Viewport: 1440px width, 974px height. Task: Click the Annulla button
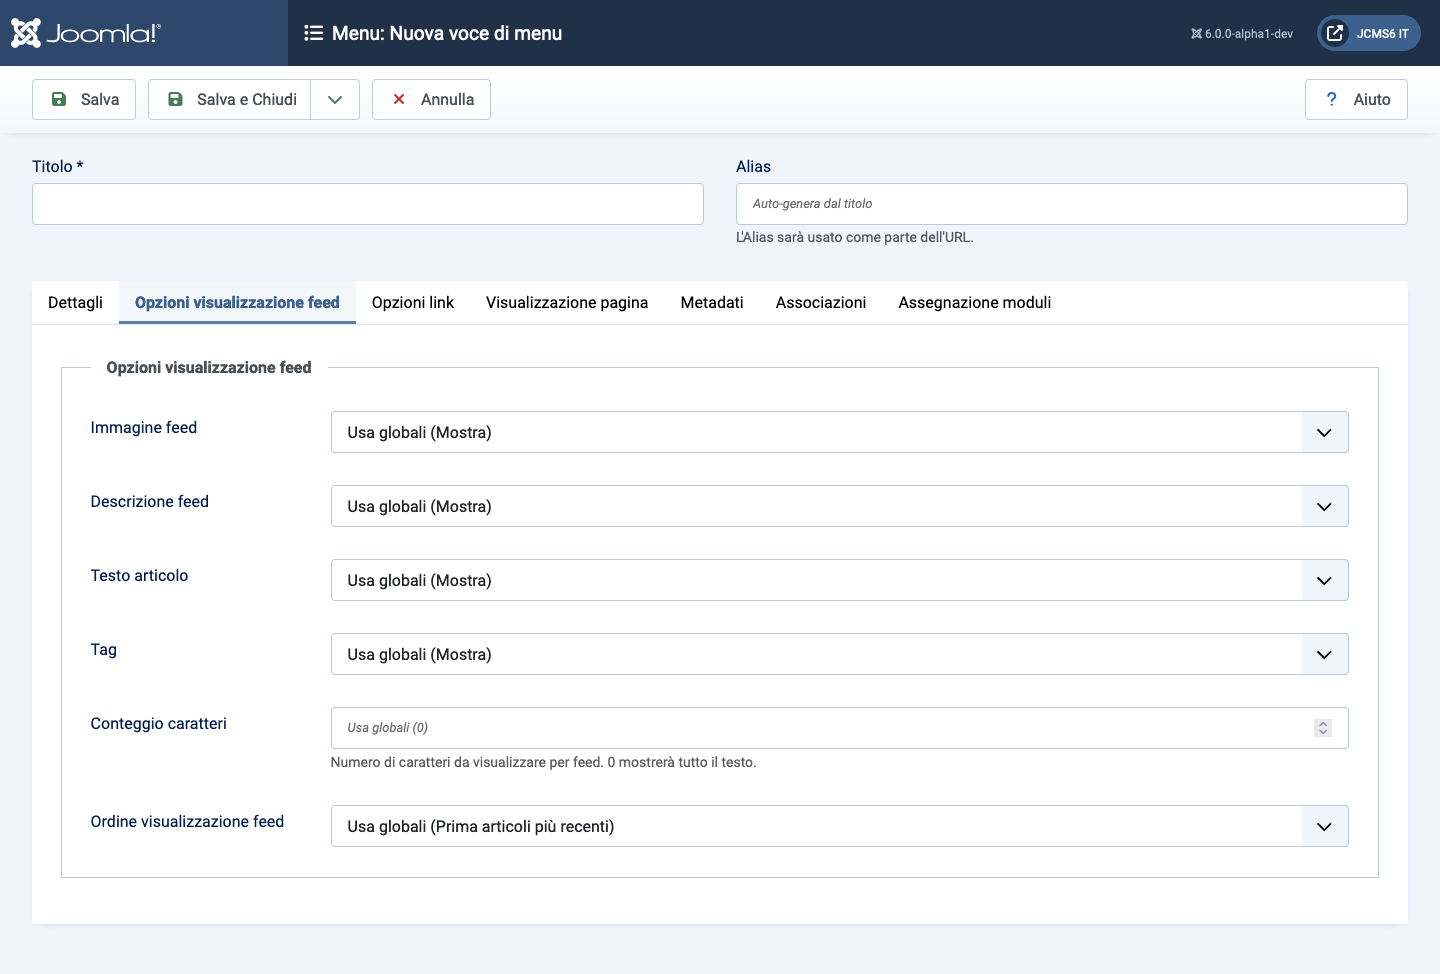[x=431, y=99]
